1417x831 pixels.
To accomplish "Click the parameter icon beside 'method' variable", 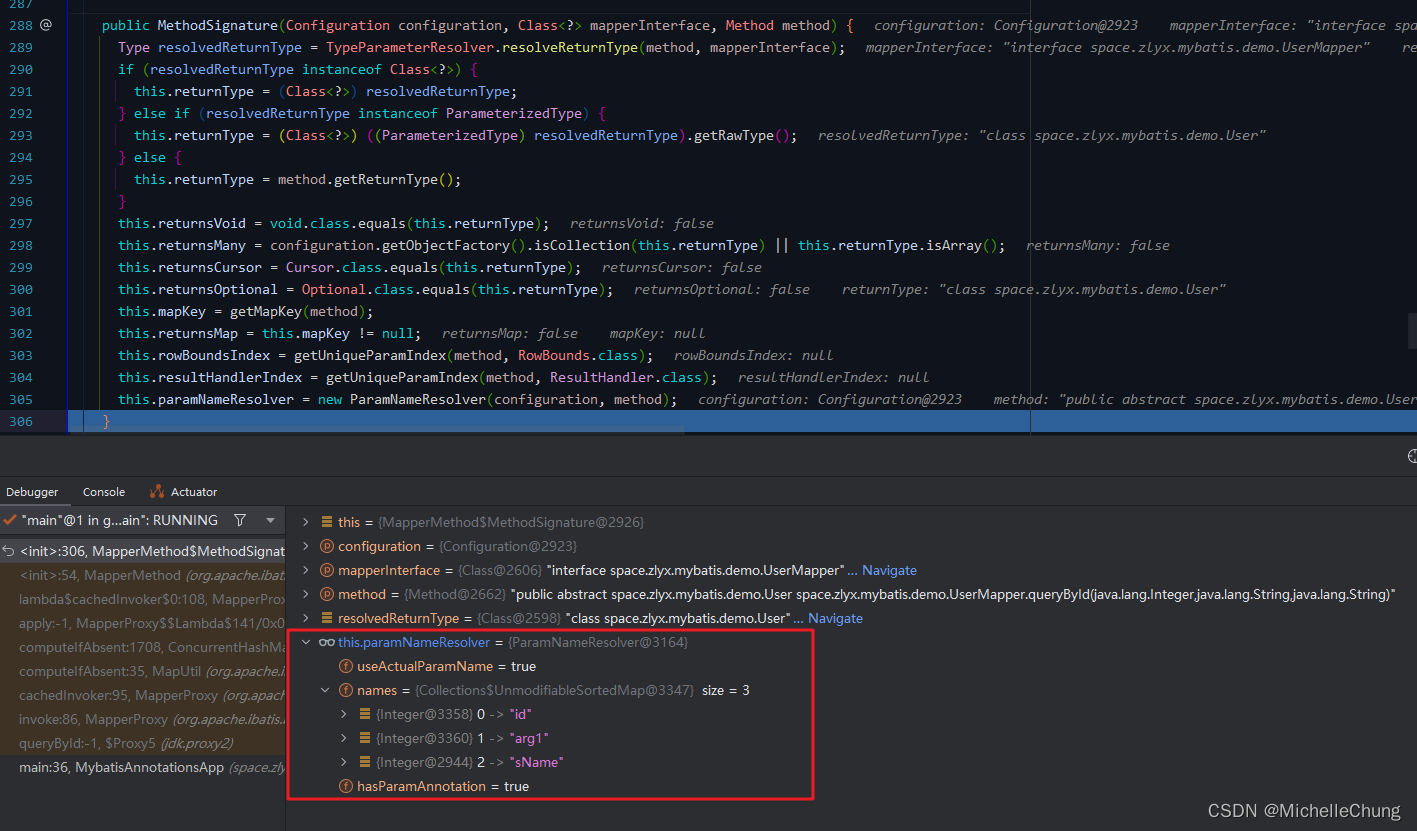I will coord(326,594).
